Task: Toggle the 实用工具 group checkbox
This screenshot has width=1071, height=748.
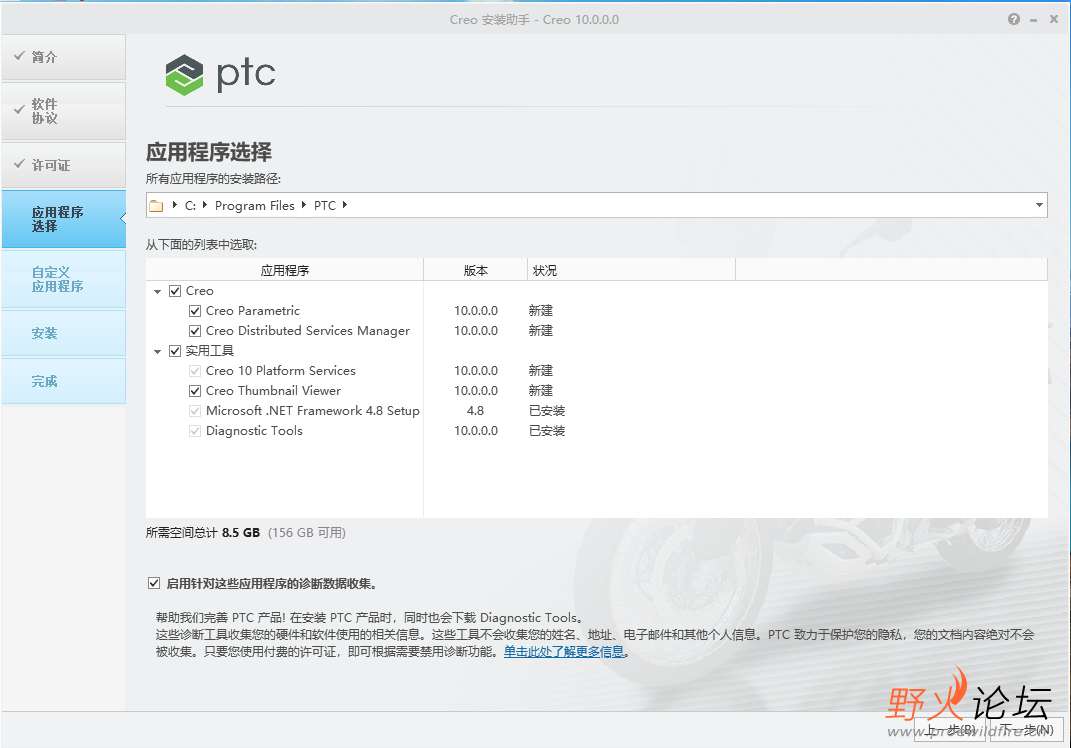Action: click(175, 351)
